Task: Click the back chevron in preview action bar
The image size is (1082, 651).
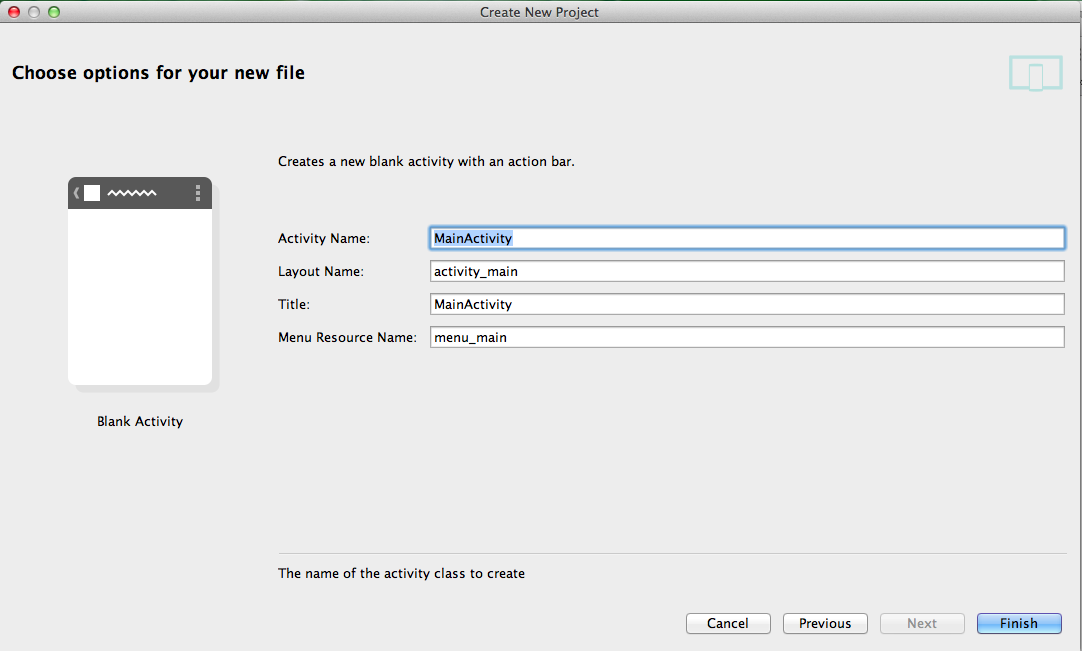Action: (x=76, y=193)
